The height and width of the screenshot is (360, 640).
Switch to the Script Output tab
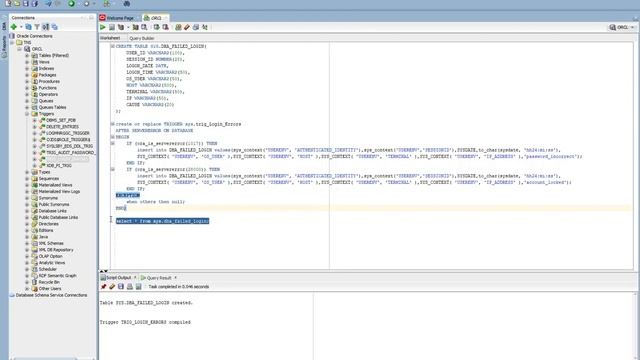coord(116,278)
